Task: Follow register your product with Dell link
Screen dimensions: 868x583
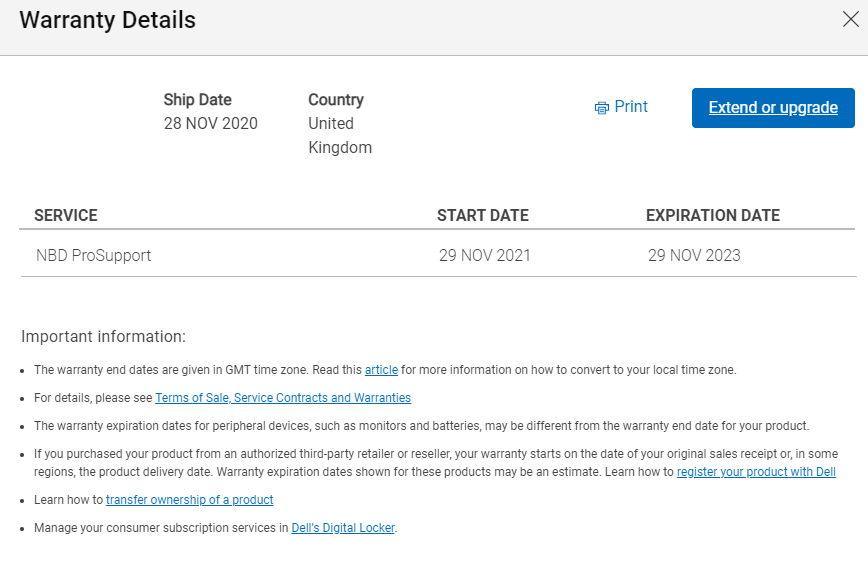Action: pos(756,472)
